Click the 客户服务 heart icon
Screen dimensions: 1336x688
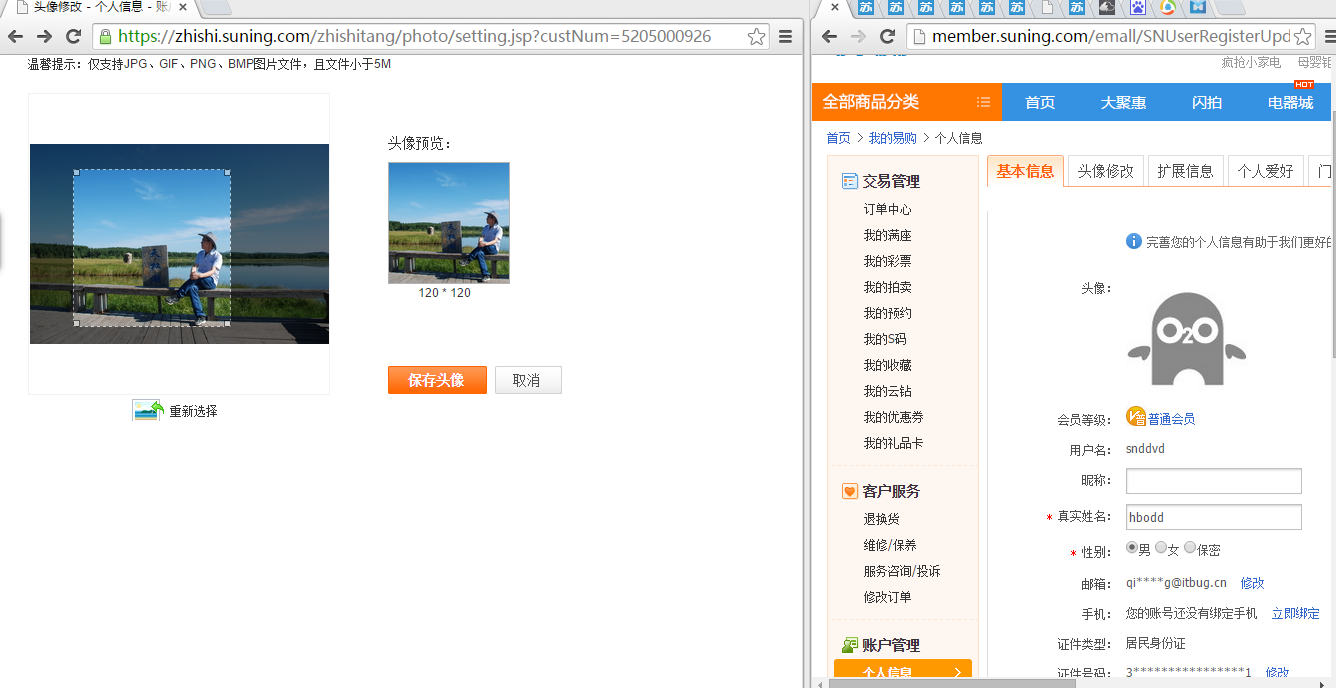850,491
